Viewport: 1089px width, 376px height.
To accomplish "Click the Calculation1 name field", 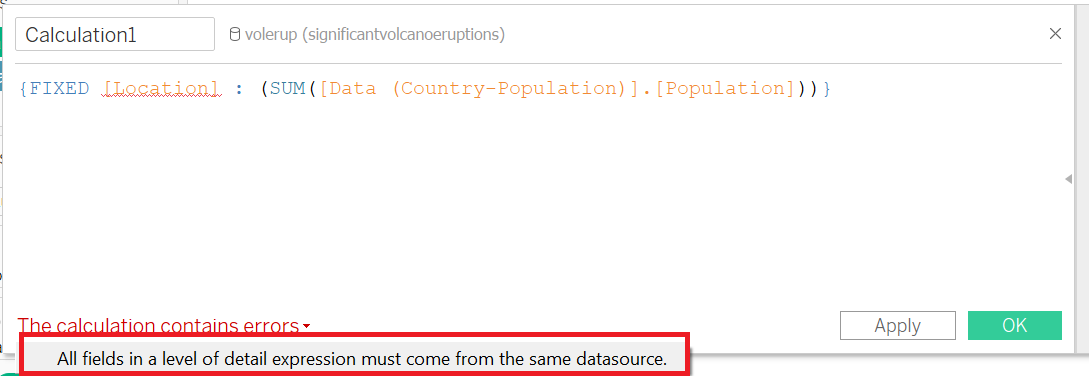I will click(115, 34).
